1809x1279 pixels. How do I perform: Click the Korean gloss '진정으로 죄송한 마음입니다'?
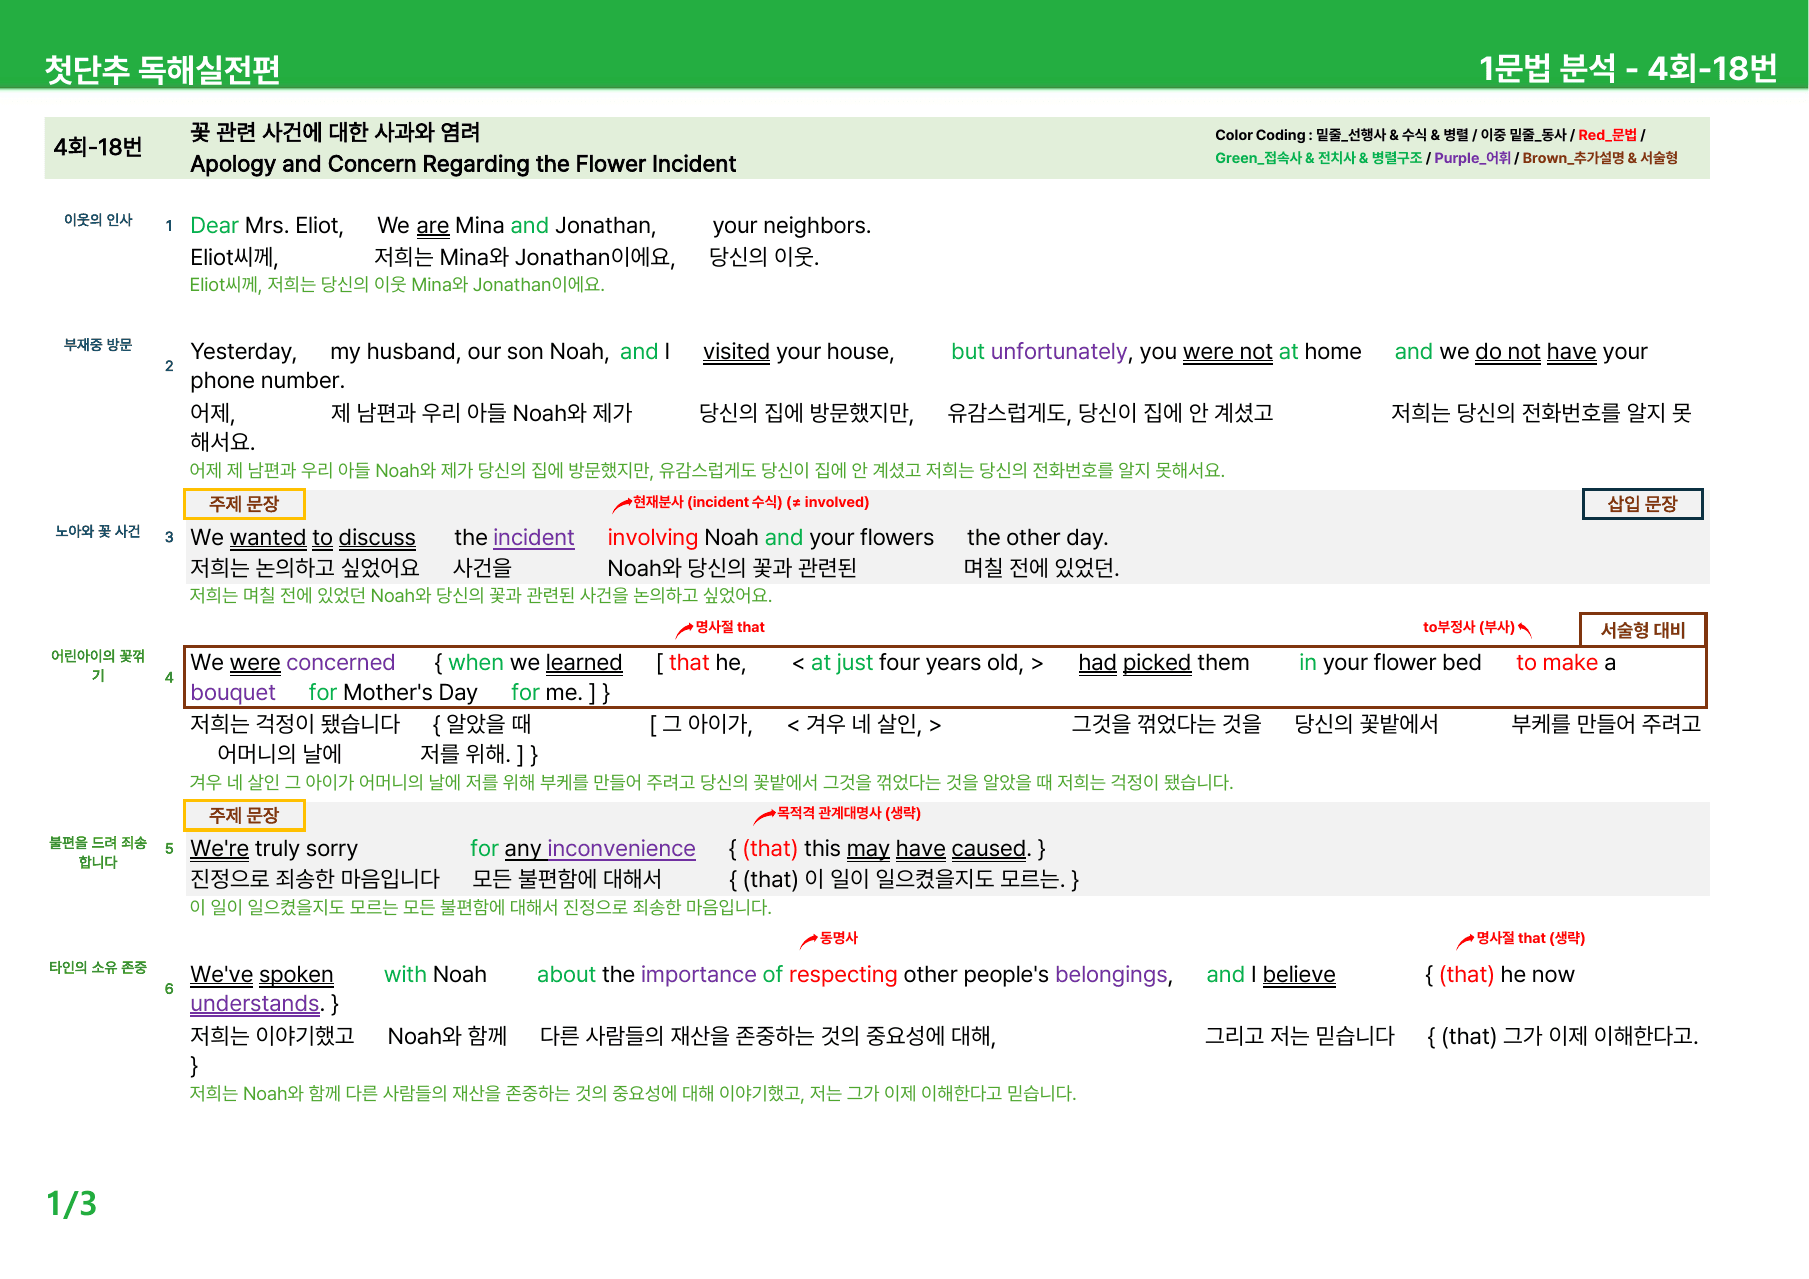(315, 879)
